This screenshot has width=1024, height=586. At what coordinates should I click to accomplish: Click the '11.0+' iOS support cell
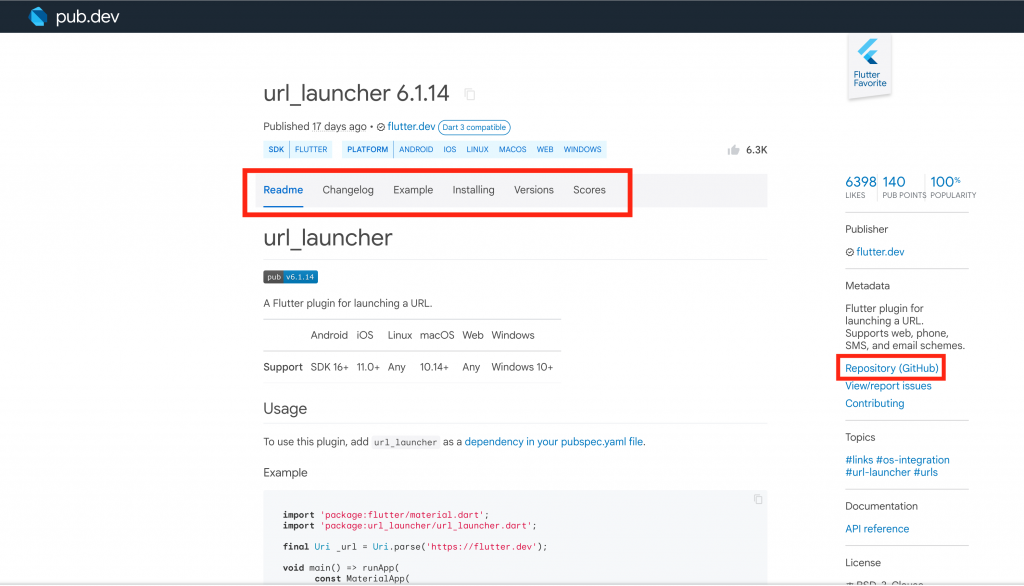(x=368, y=367)
